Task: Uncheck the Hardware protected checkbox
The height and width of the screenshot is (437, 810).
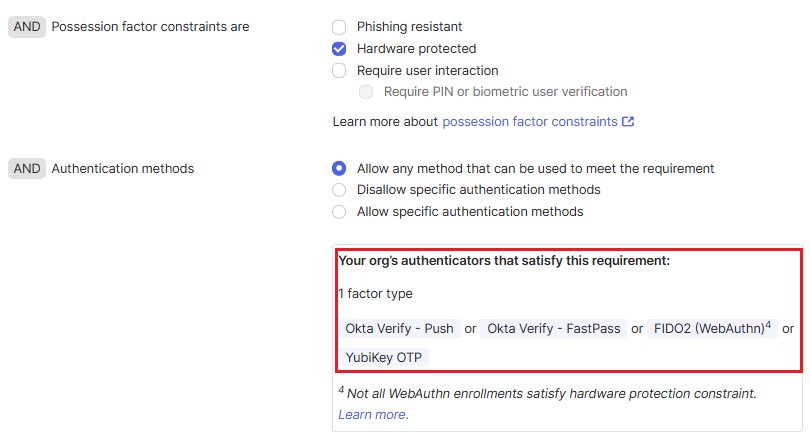Action: 339,49
